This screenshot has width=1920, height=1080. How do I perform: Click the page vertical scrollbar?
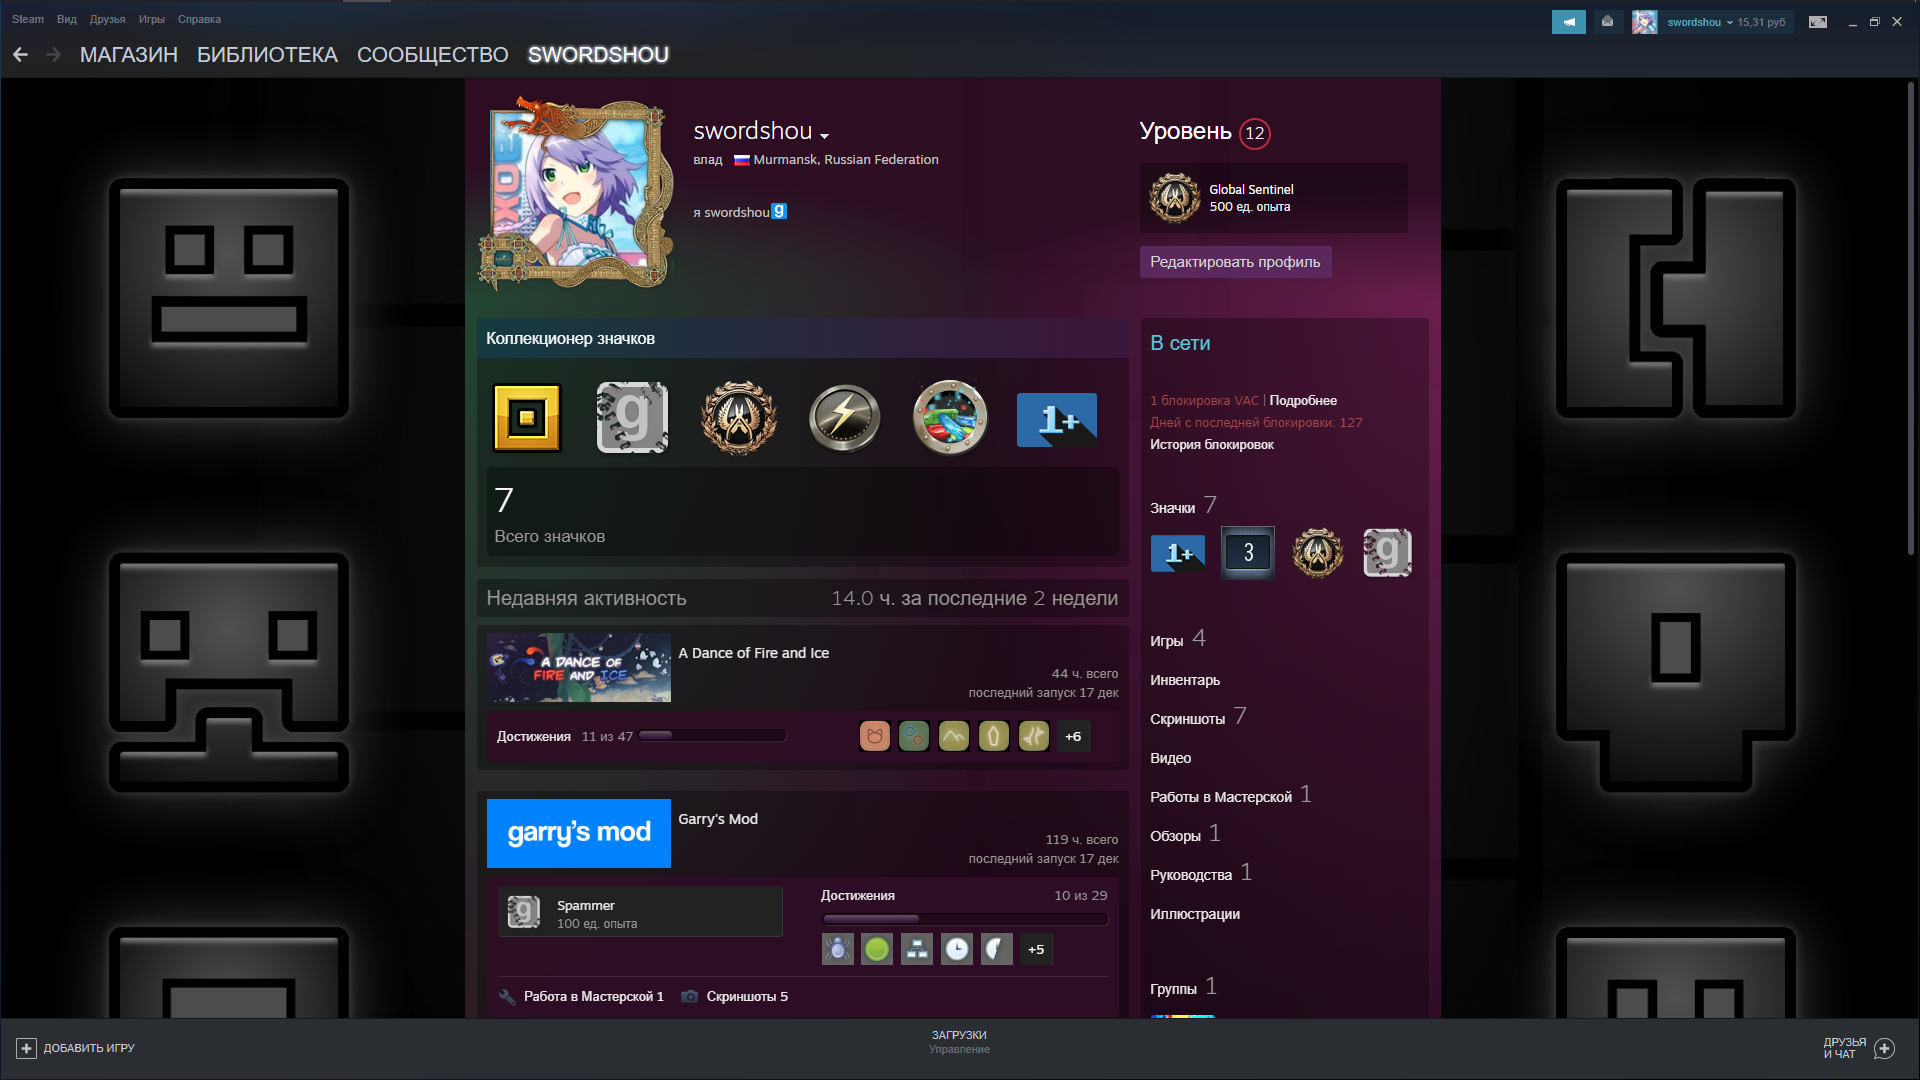pos(1911,320)
